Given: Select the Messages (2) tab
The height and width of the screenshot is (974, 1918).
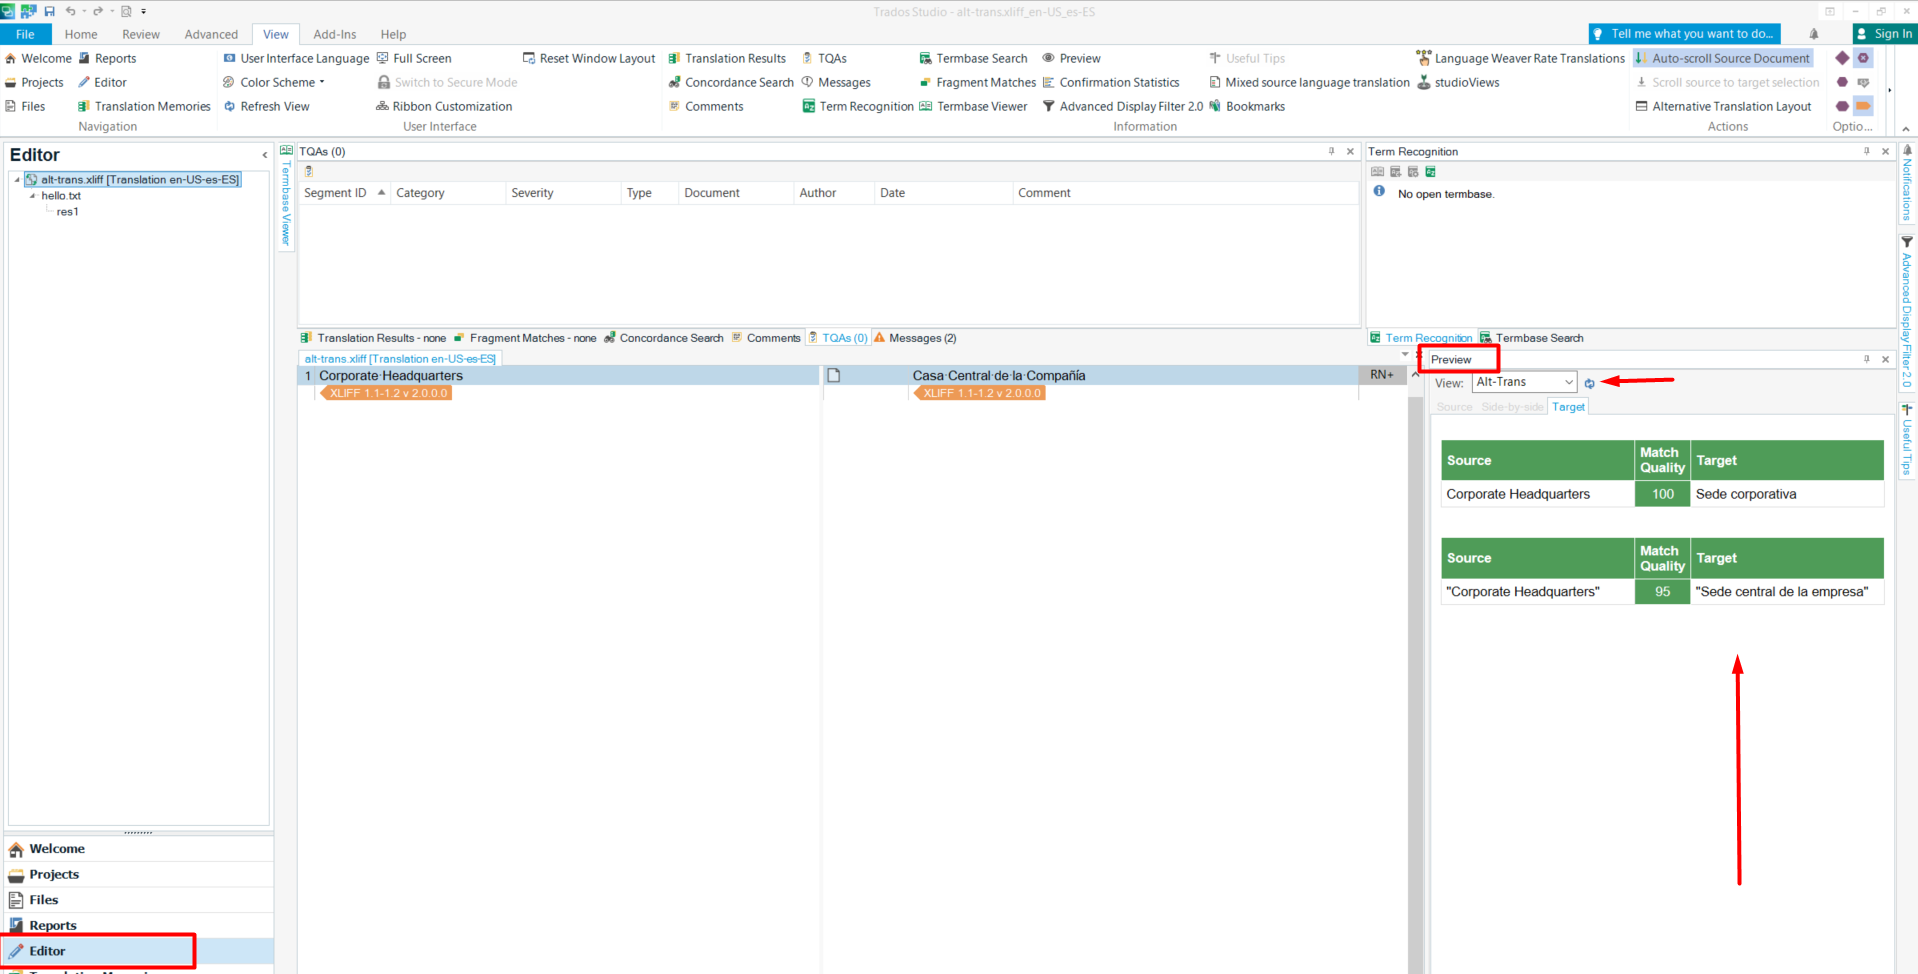Looking at the screenshot, I should (x=916, y=338).
